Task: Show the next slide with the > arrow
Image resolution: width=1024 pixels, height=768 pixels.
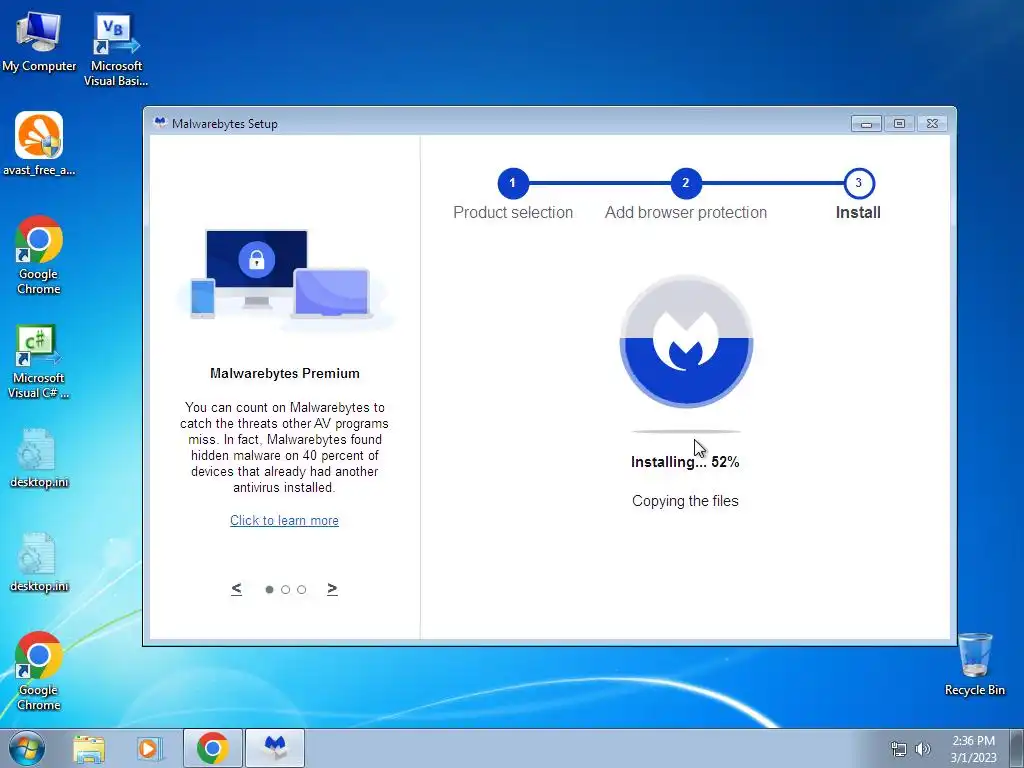Action: 332,588
